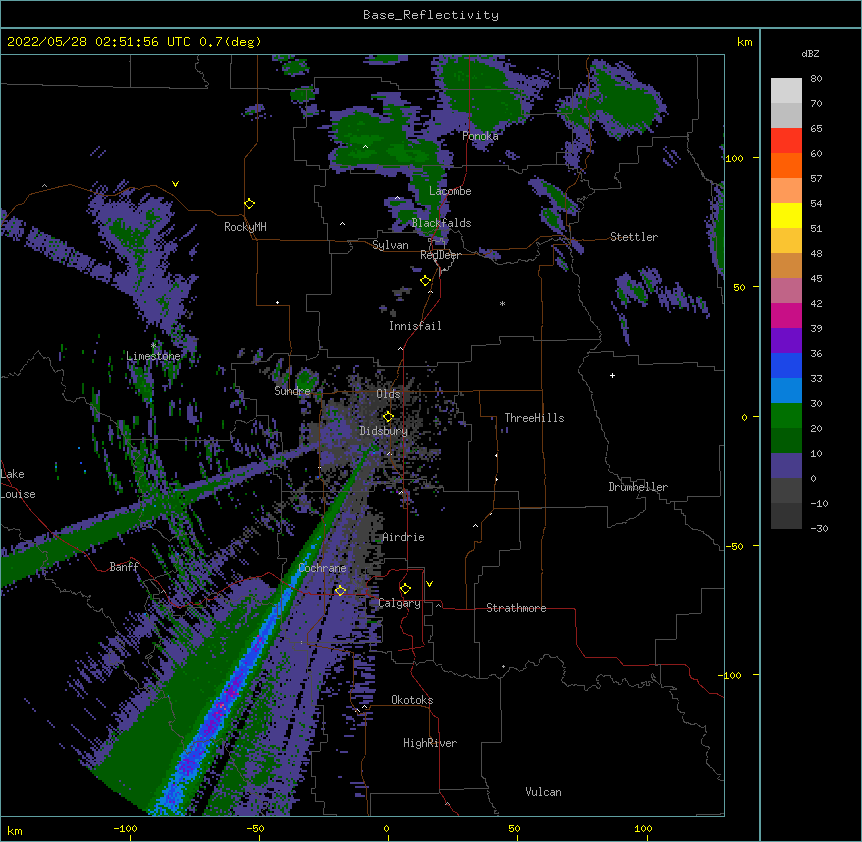Image resolution: width=862 pixels, height=842 pixels.
Task: Select the white asterisk marker east of Innisfail
Action: [502, 303]
